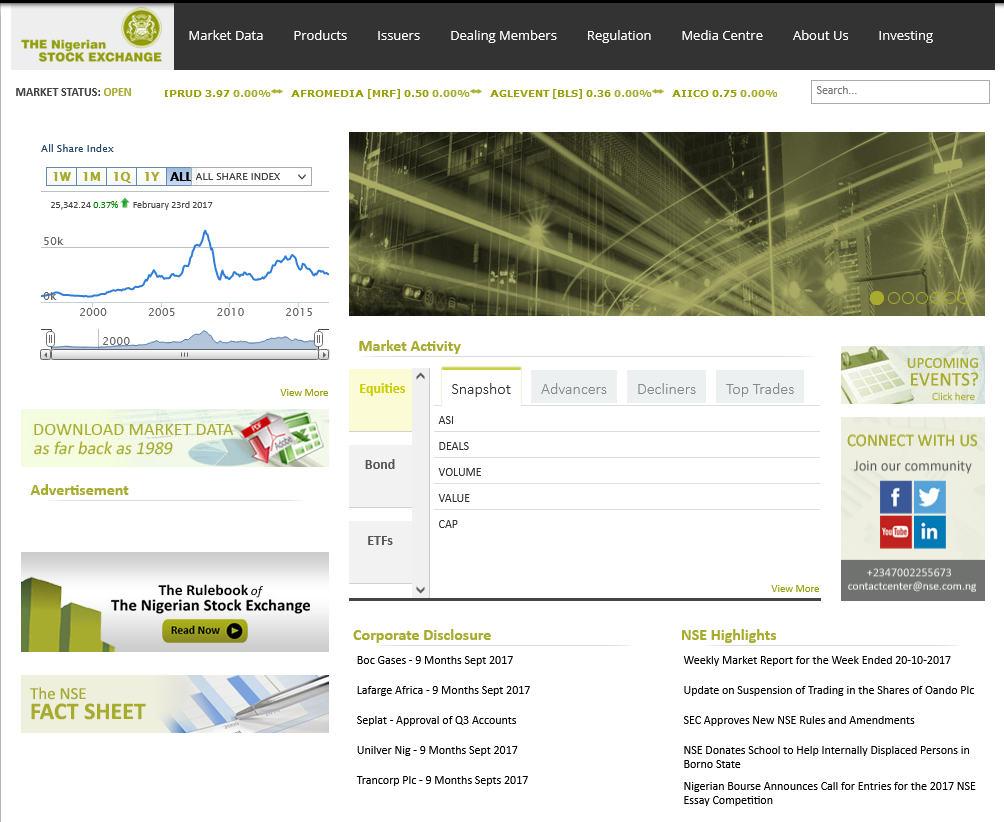Select the 1W chart range toggle
Screen dimensions: 1004x822
coord(61,177)
